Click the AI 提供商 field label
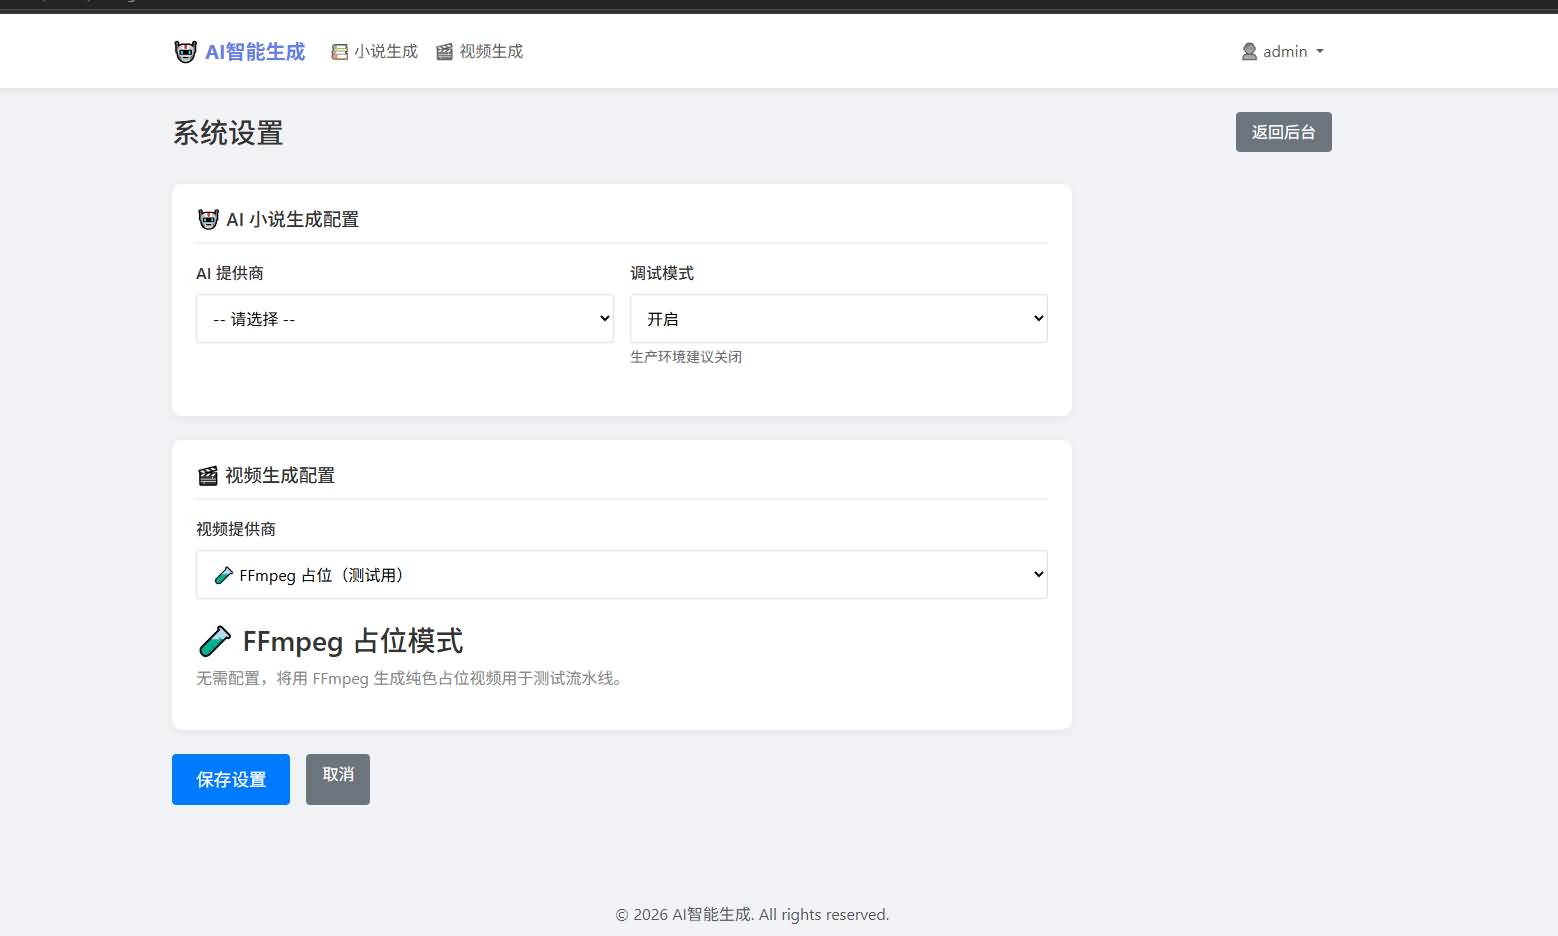 [230, 273]
